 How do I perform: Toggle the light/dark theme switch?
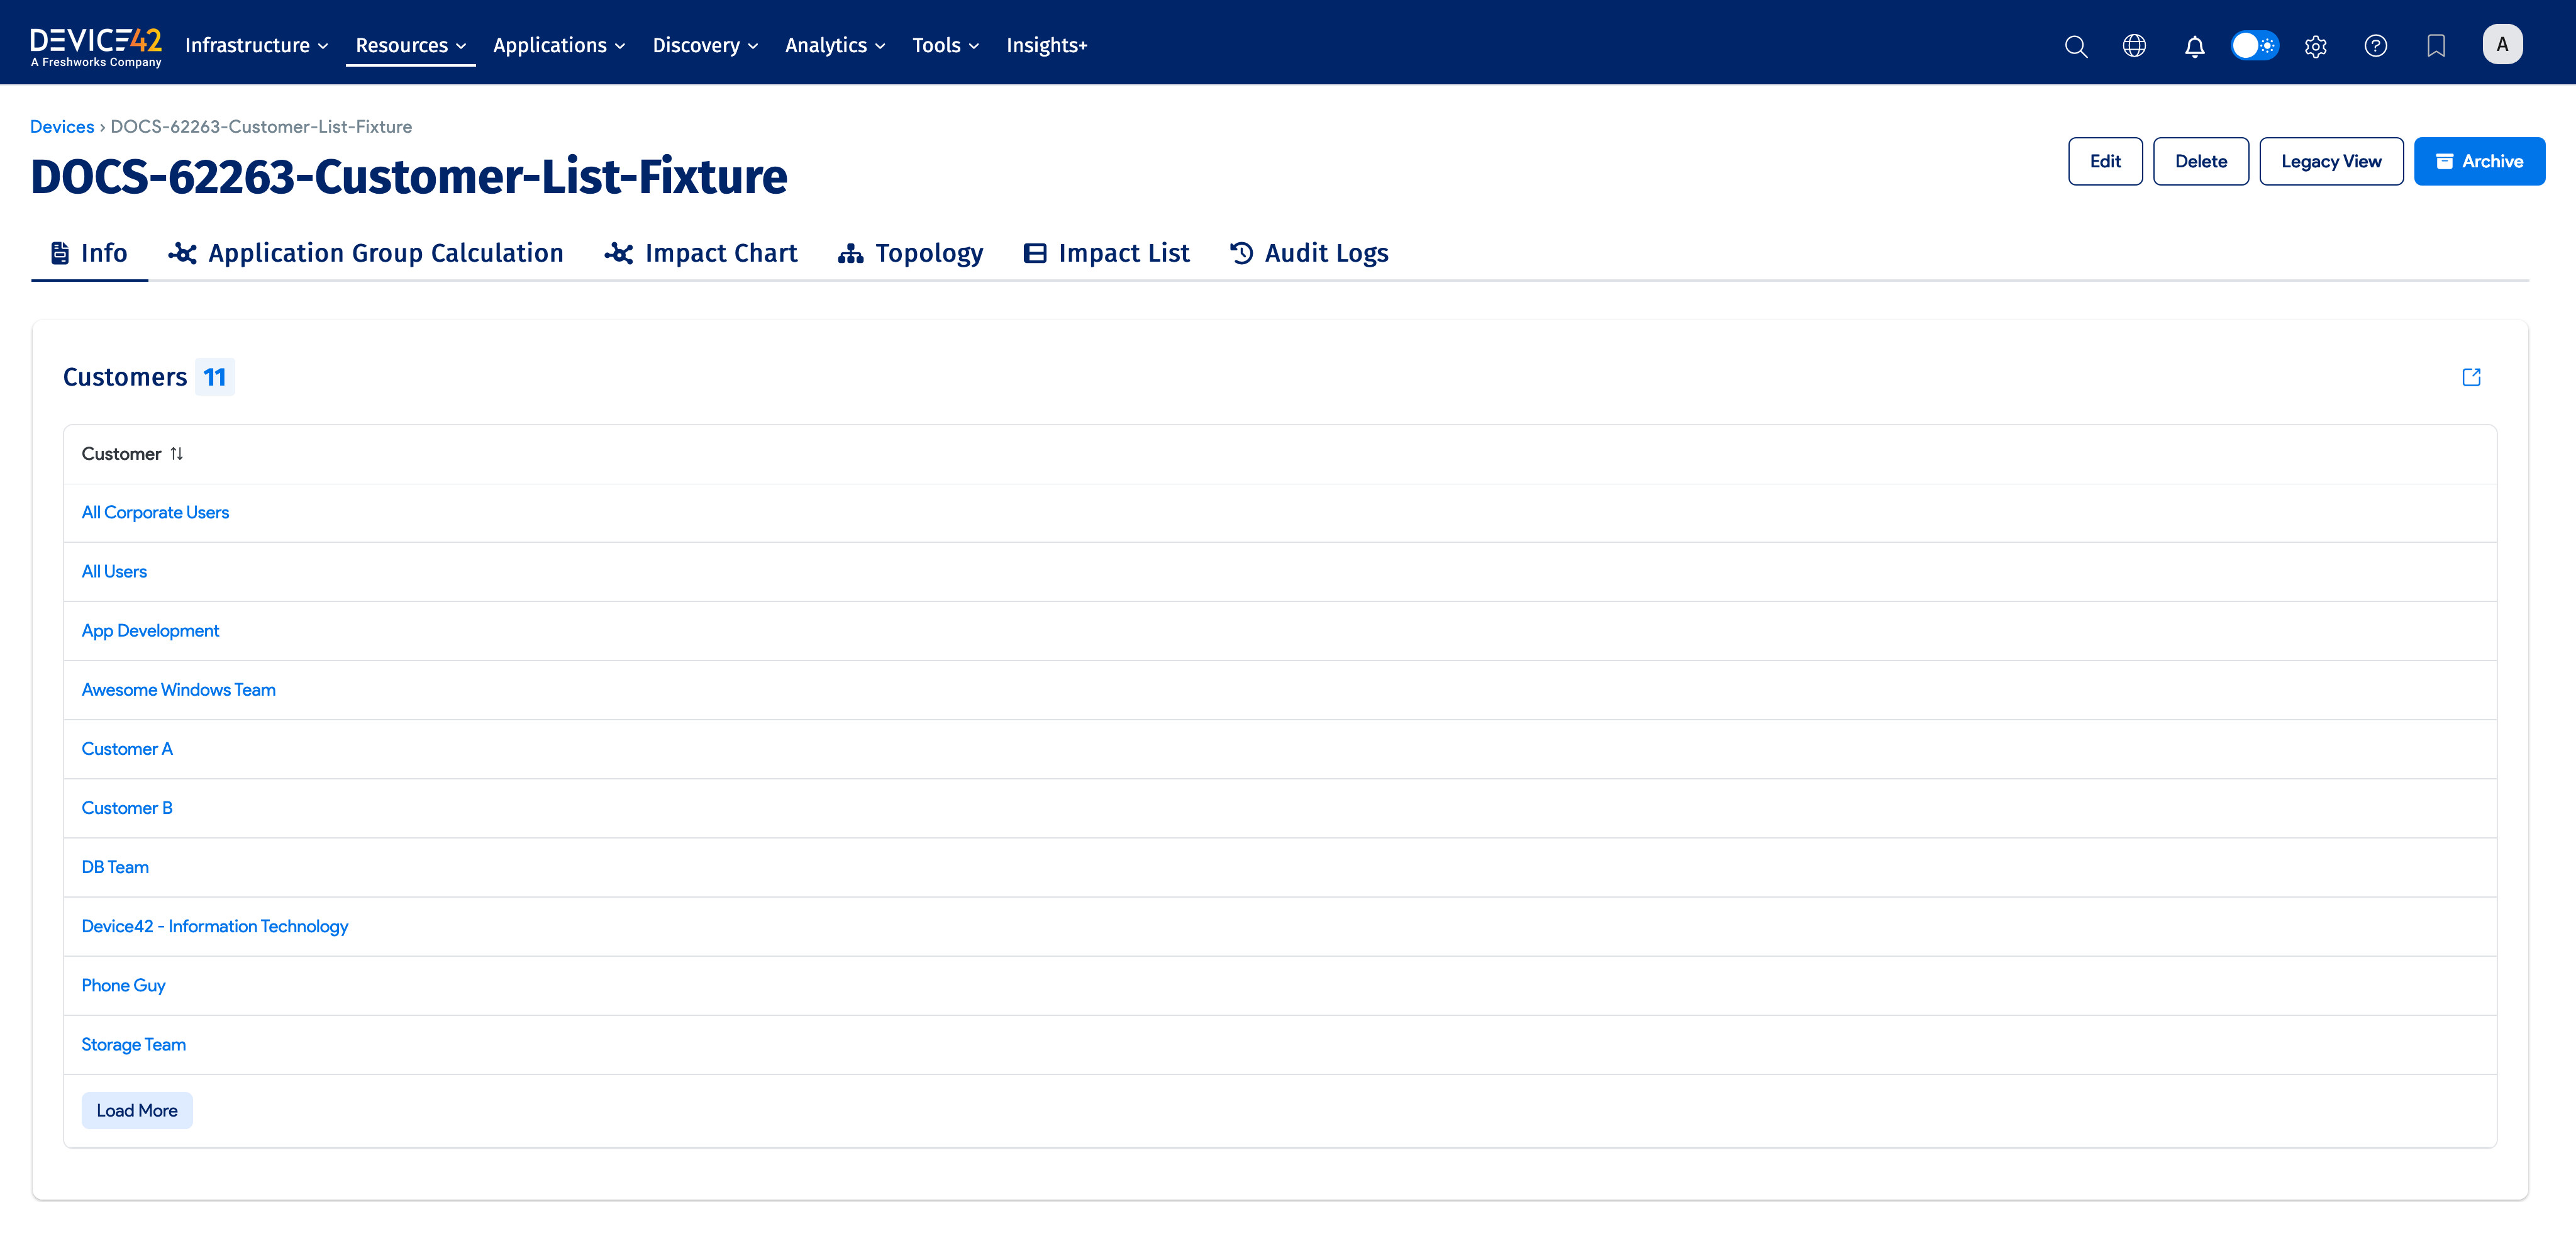2255,46
